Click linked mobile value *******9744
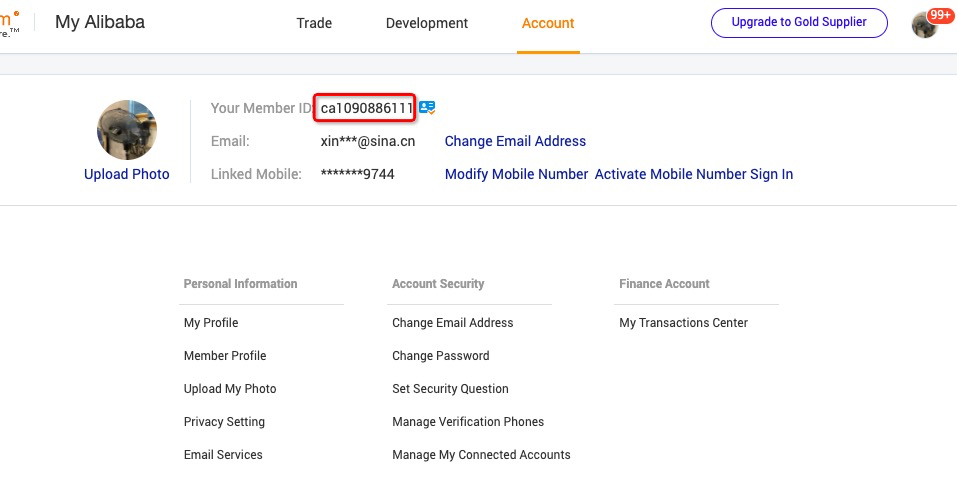 pyautogui.click(x=358, y=174)
